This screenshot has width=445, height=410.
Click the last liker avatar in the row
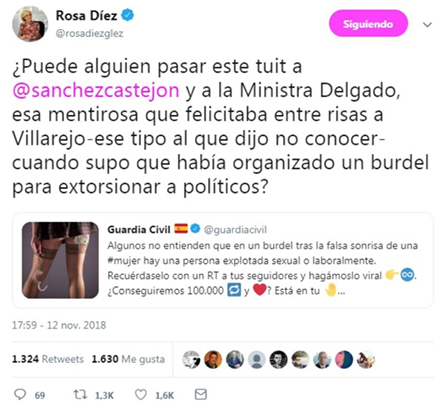(366, 360)
